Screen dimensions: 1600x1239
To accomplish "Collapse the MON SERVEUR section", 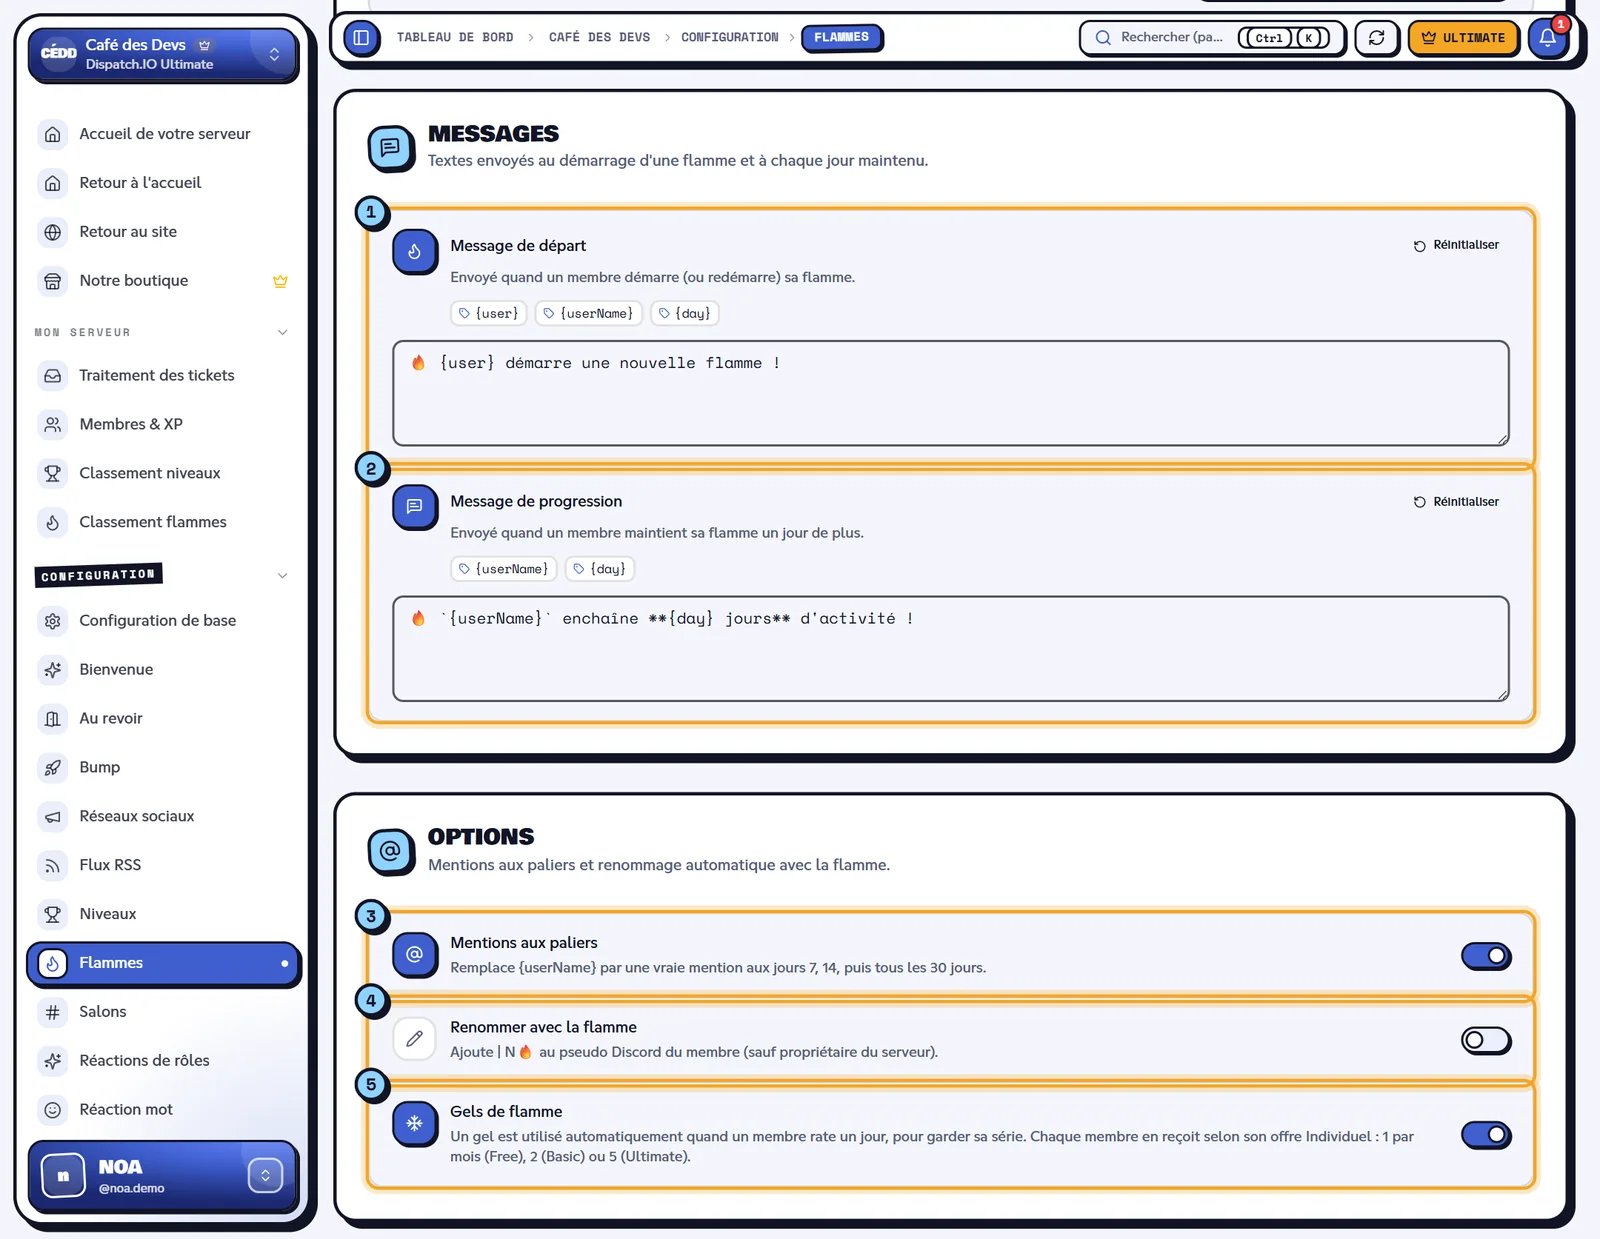I will click(x=283, y=333).
